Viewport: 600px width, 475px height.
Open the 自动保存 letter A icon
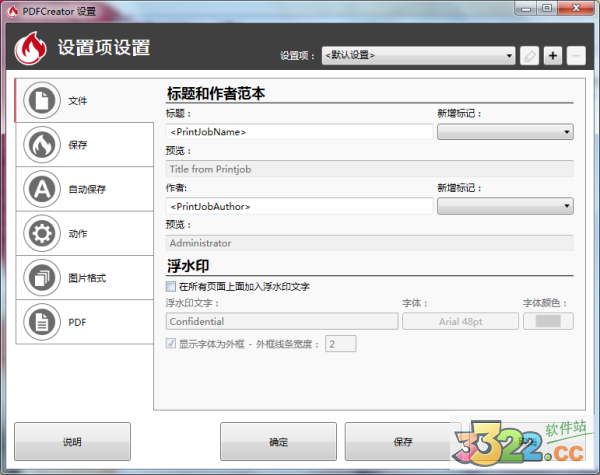[42, 189]
